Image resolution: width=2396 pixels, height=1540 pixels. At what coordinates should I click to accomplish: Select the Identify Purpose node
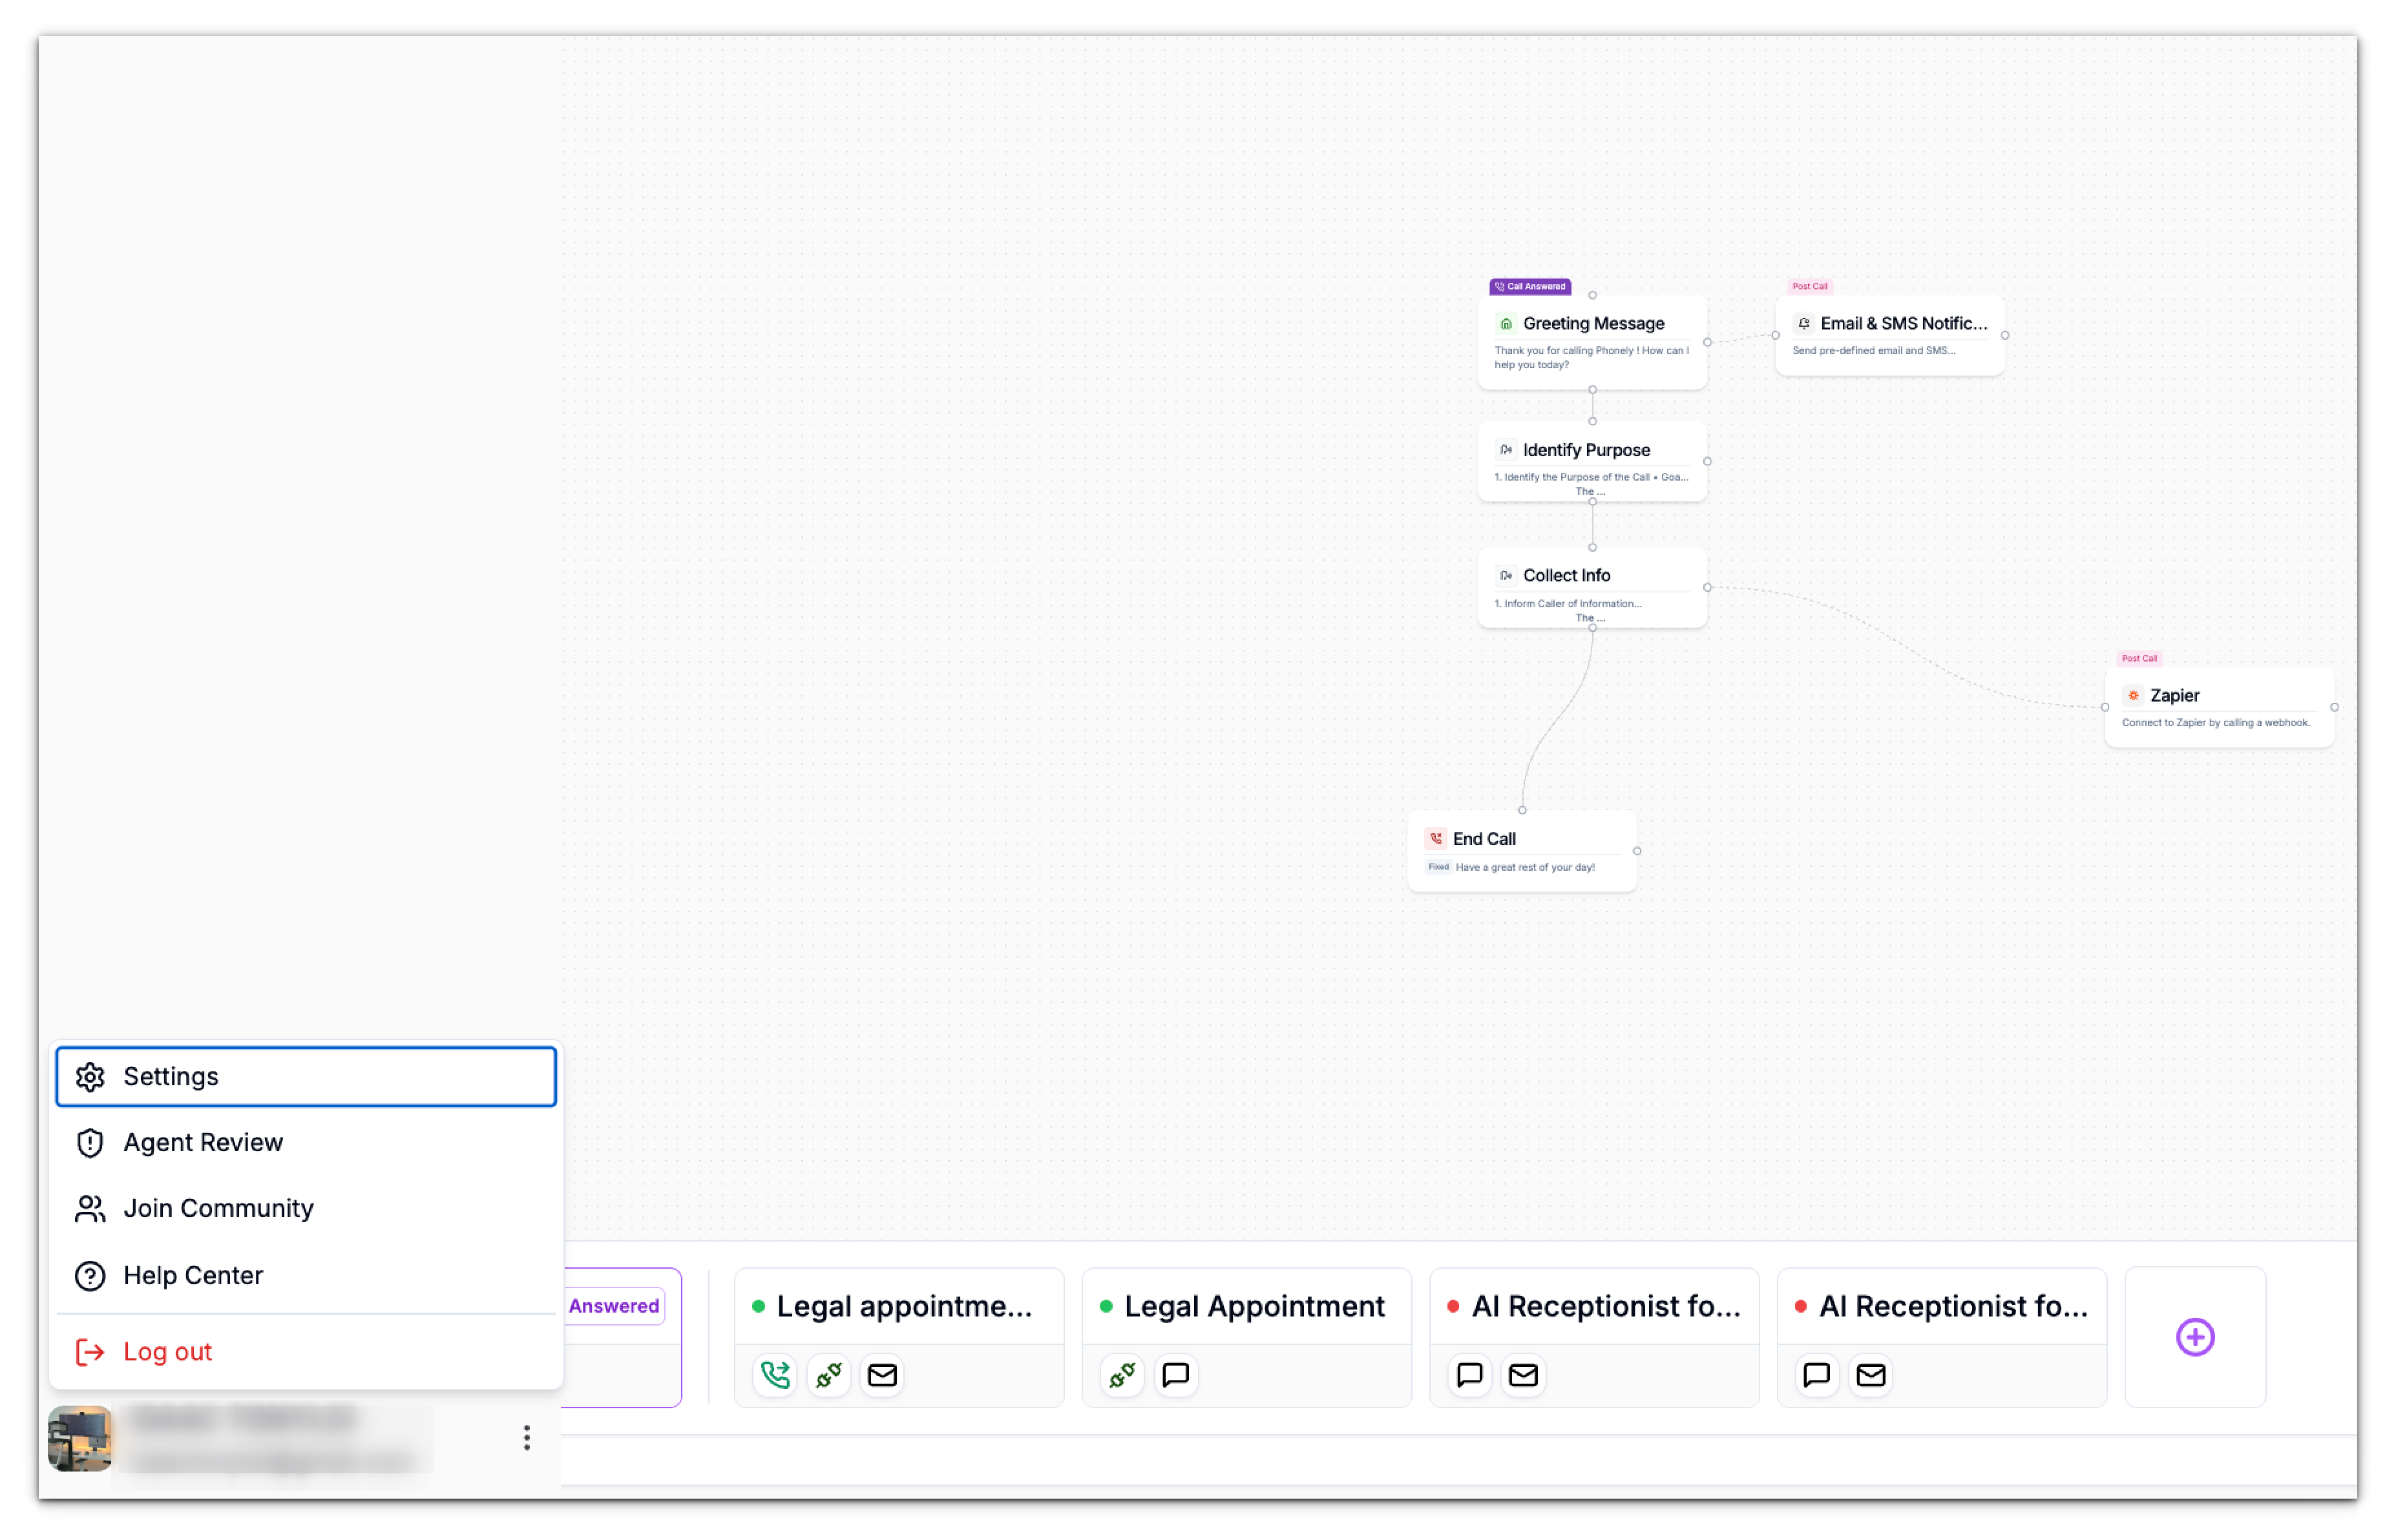tap(1592, 460)
